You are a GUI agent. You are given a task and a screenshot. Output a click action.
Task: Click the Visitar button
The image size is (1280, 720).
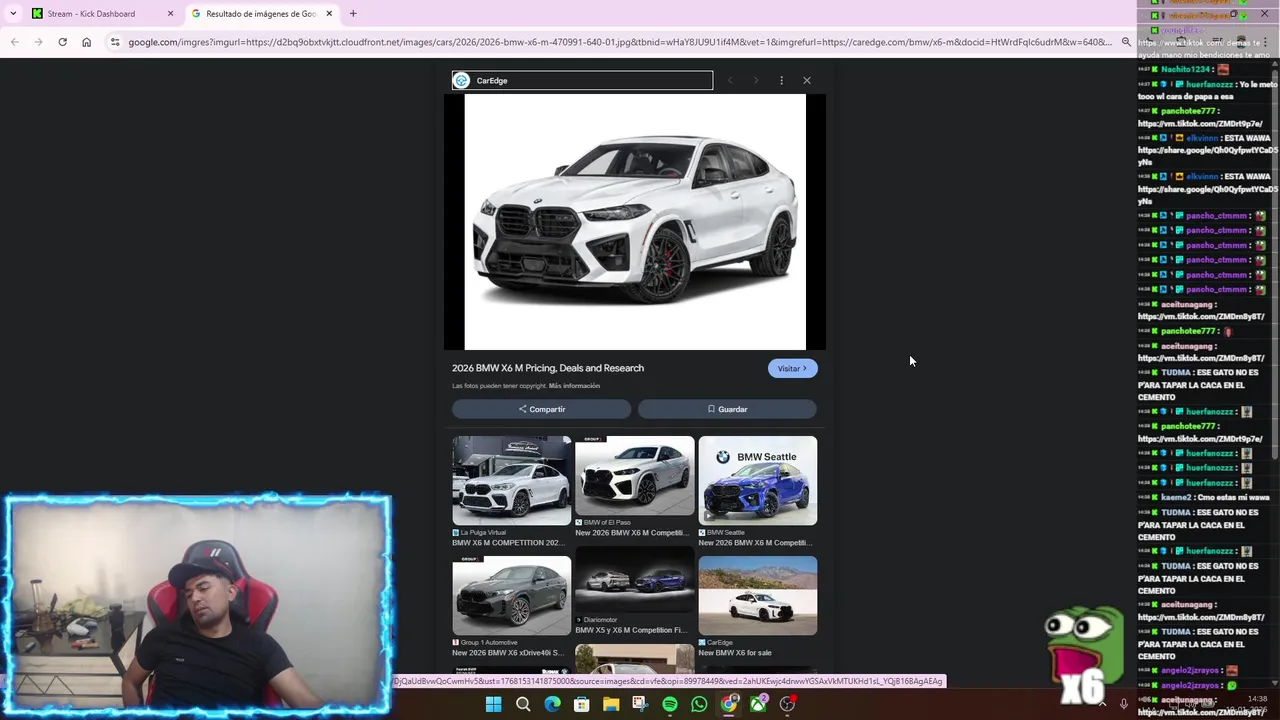tap(792, 369)
